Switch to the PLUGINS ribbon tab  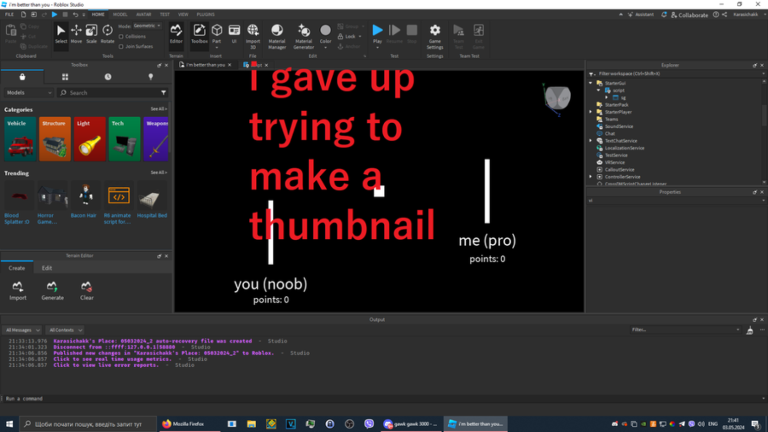point(206,15)
